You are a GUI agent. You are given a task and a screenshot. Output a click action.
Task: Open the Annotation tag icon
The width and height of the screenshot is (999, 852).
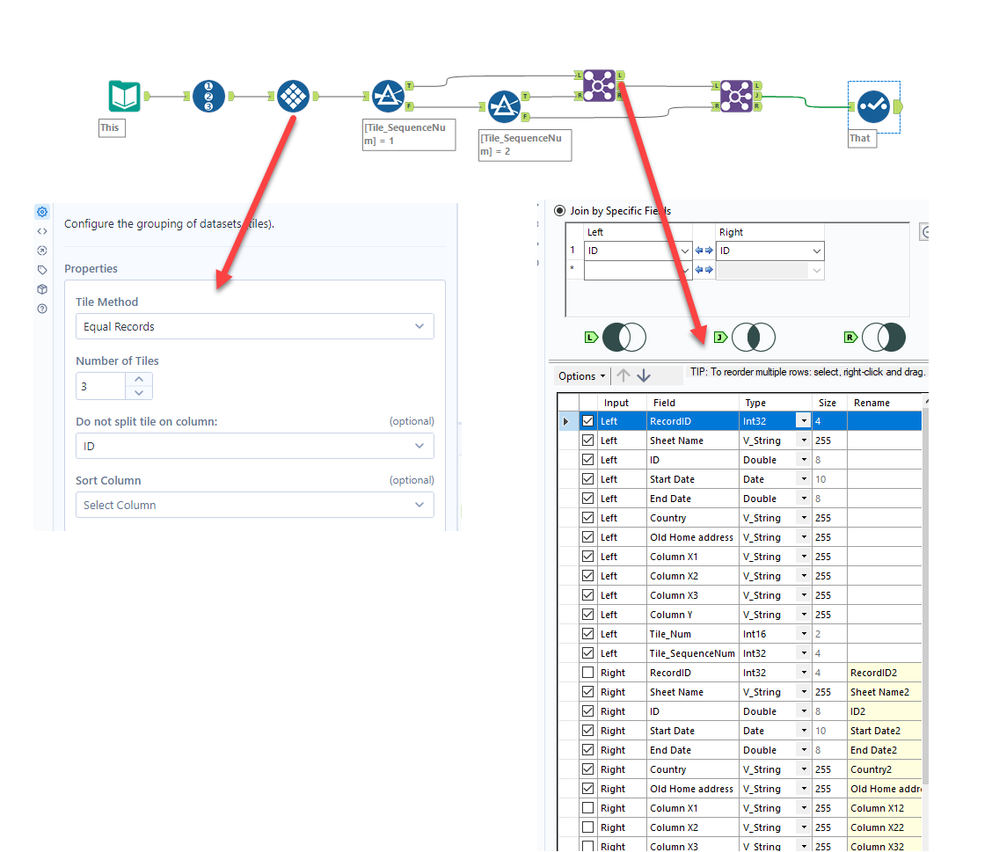[42, 270]
